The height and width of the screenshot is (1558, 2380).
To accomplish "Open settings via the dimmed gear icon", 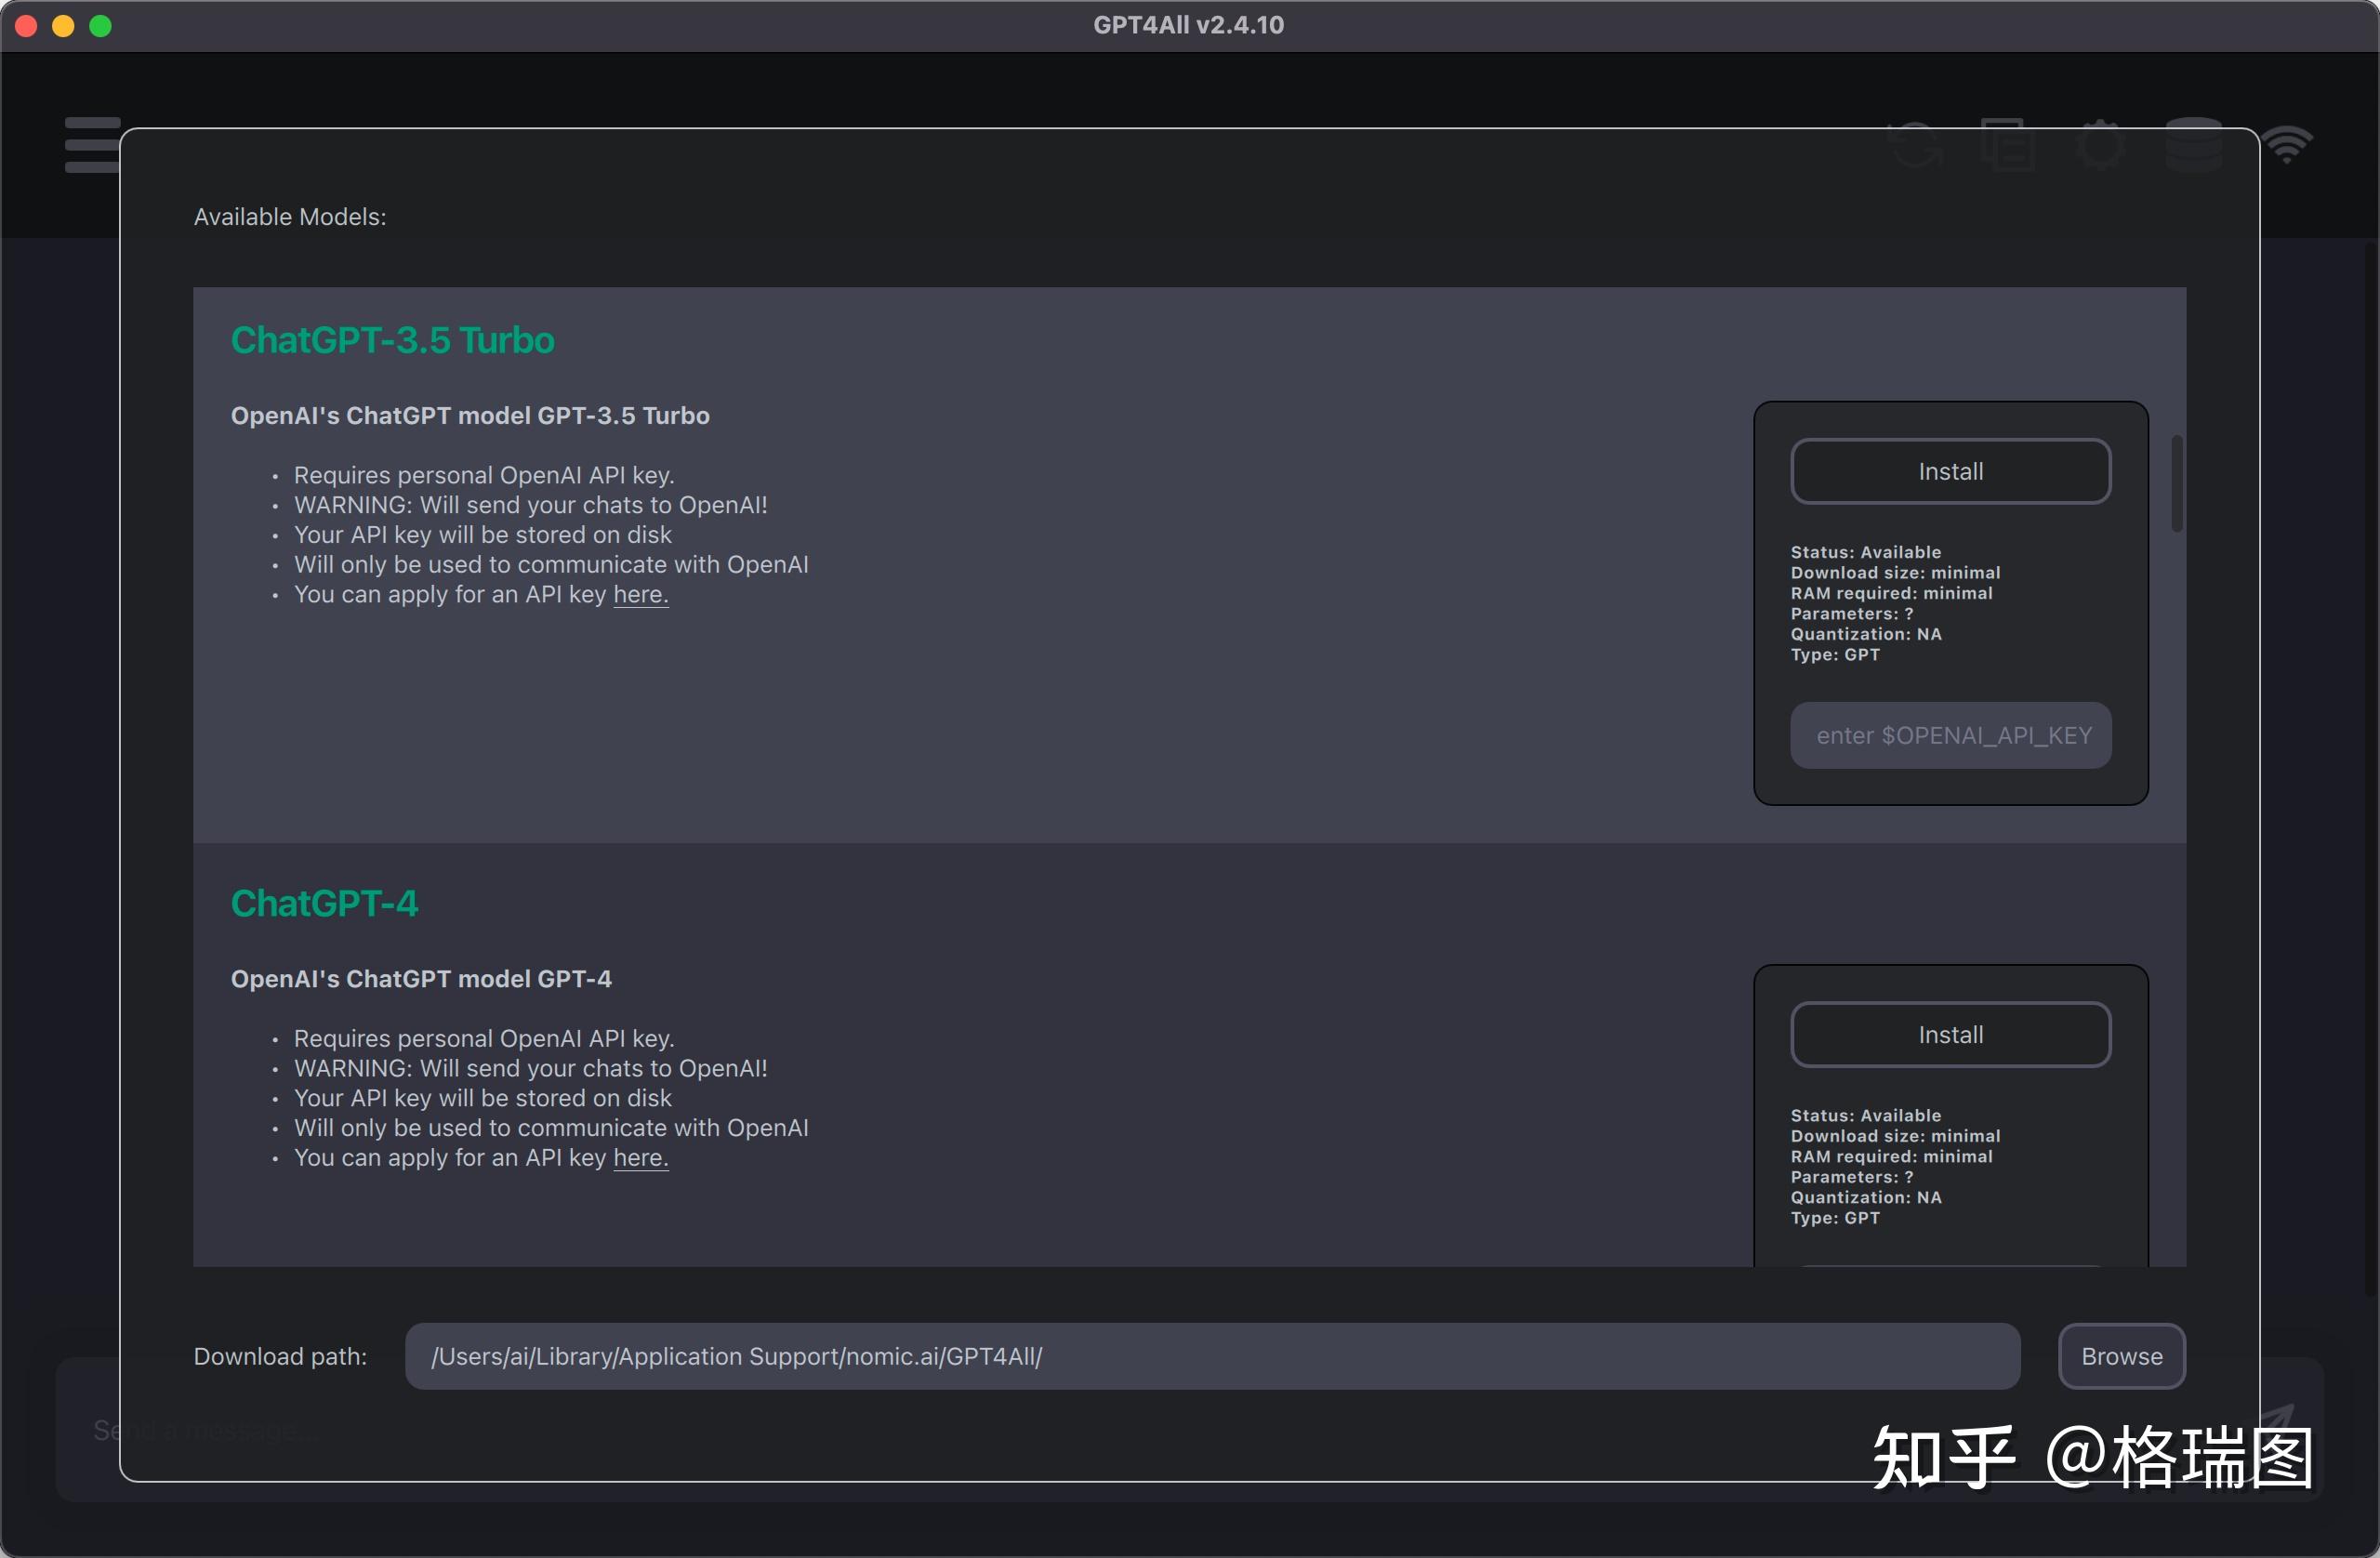I will [x=2099, y=145].
